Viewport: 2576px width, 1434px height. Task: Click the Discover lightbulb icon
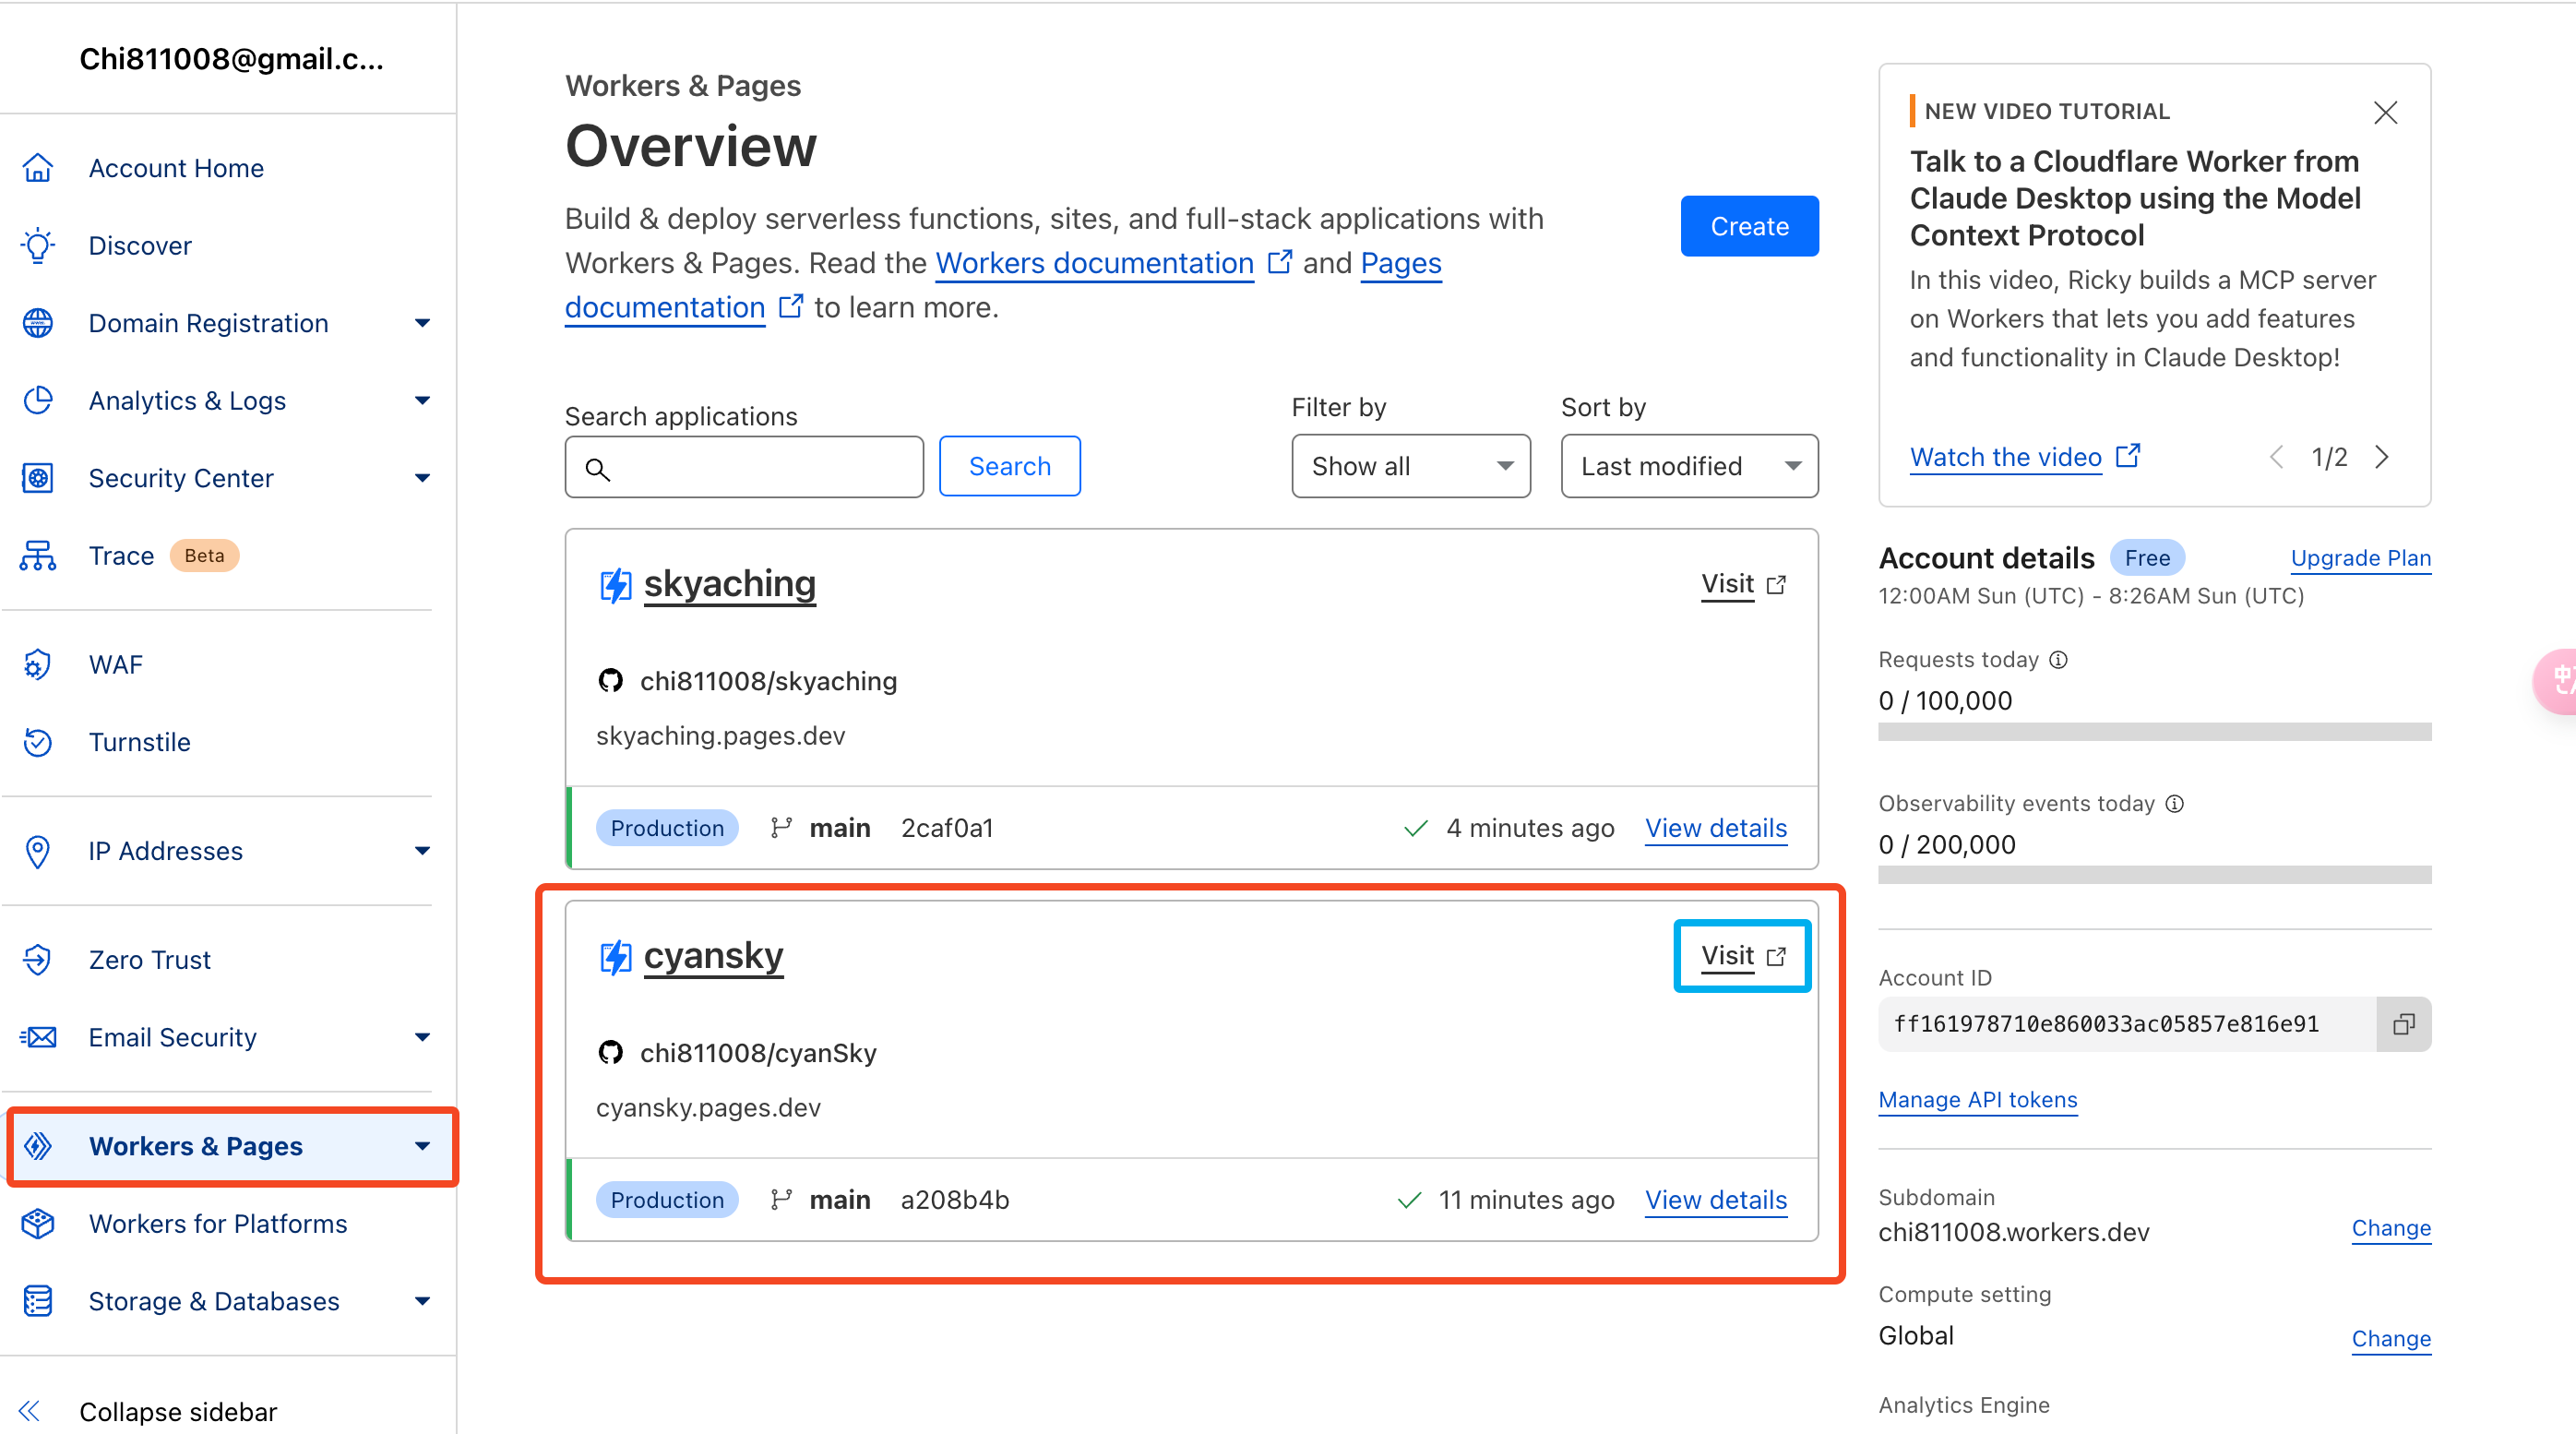click(x=38, y=245)
